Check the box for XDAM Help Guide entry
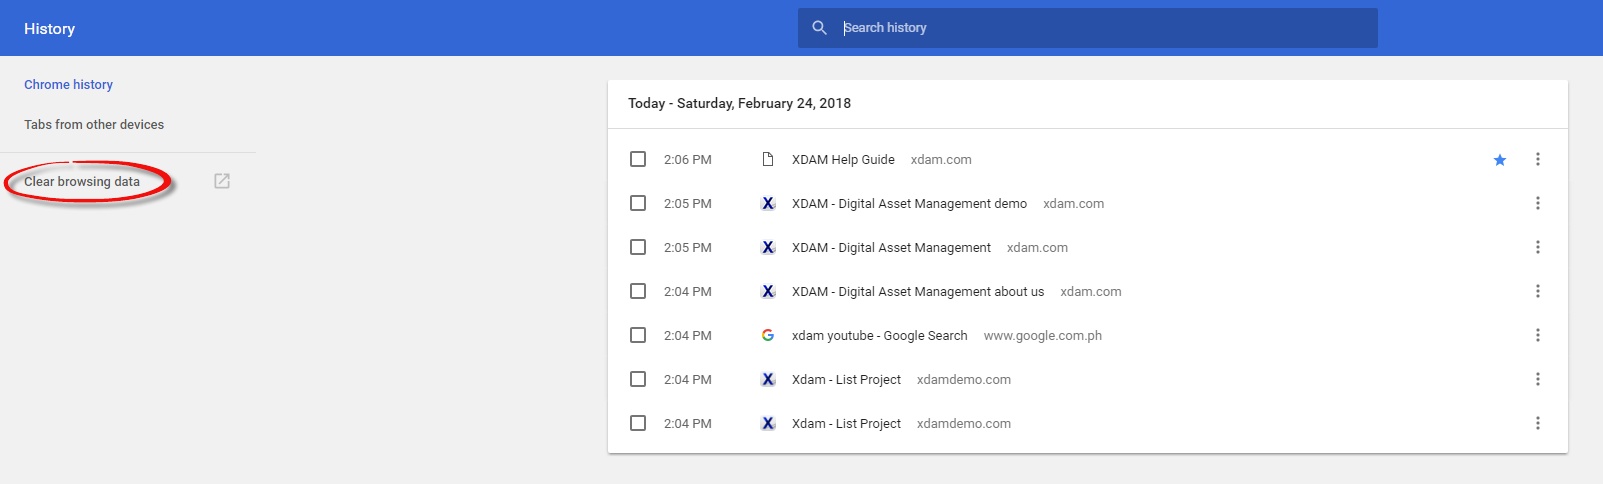This screenshot has width=1603, height=484. (638, 160)
